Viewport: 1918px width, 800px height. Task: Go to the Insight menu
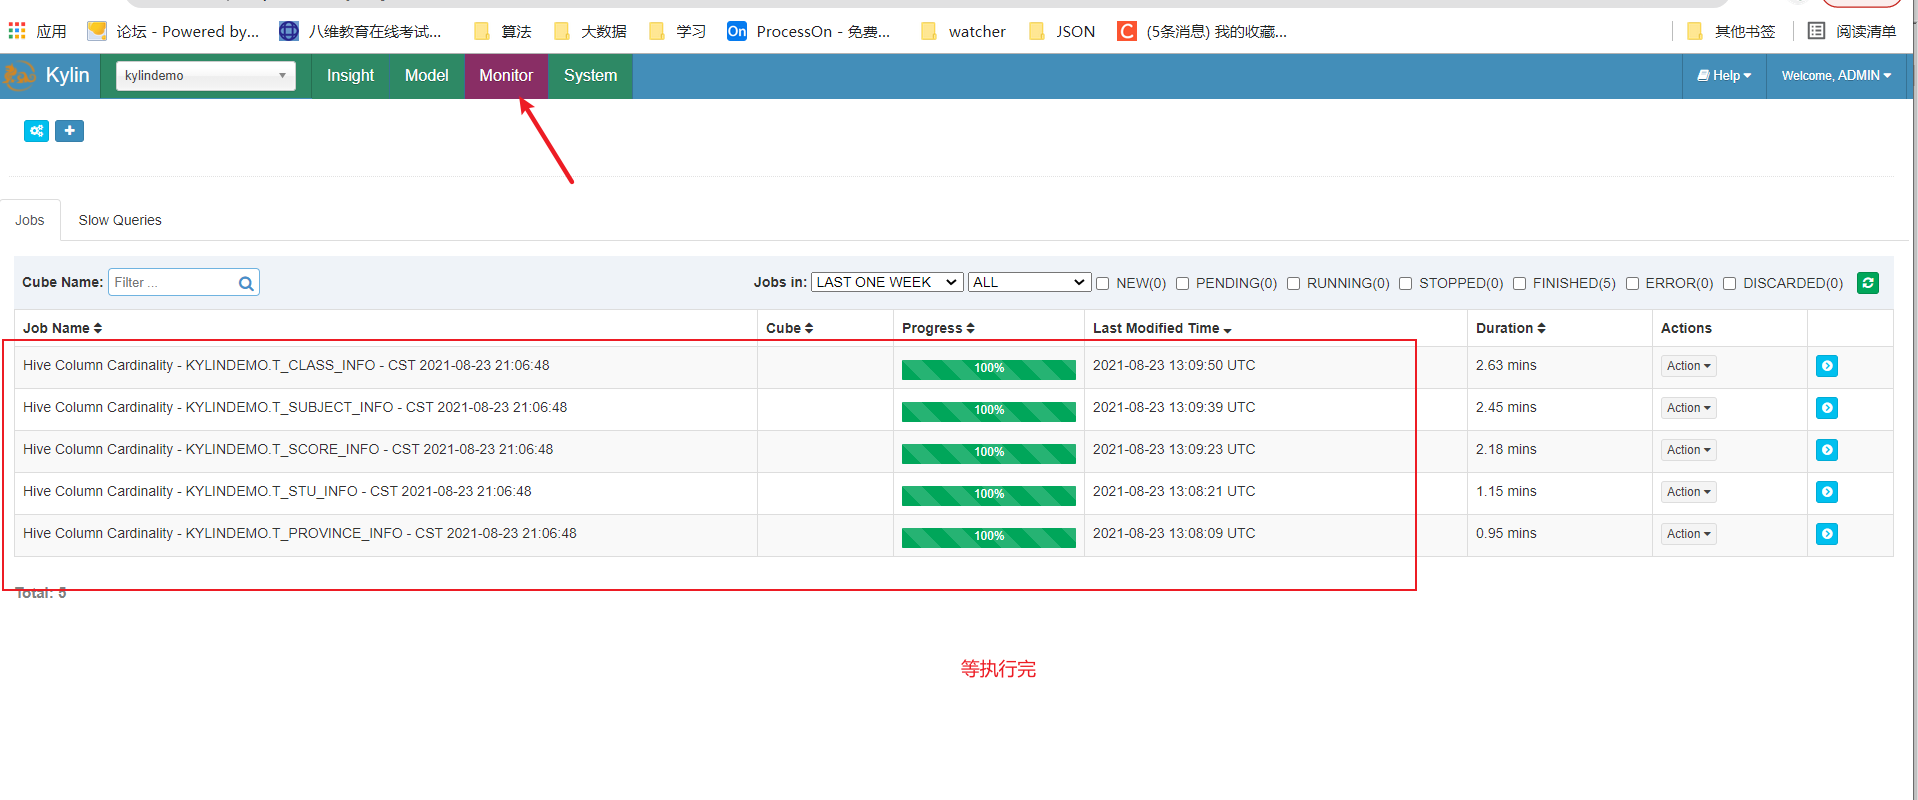click(350, 76)
